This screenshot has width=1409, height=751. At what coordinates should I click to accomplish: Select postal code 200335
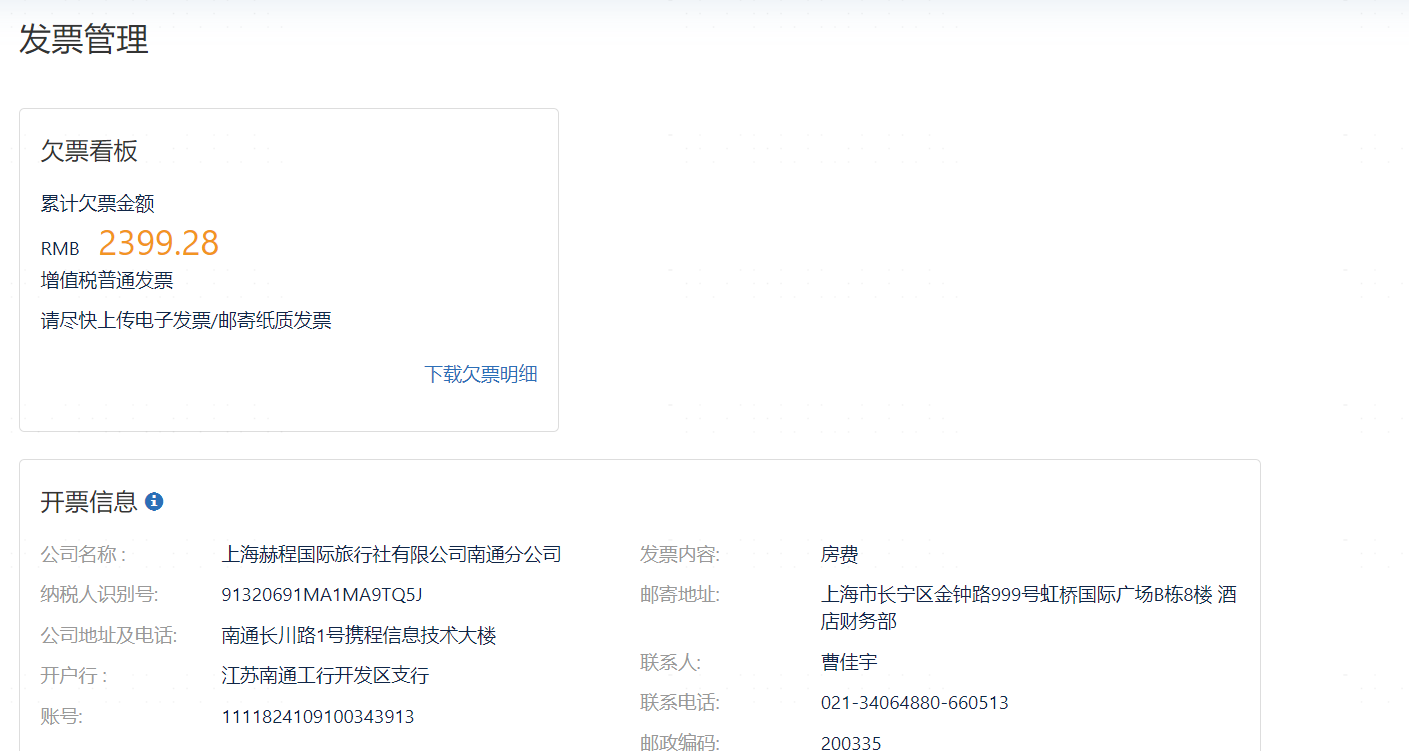(851, 743)
